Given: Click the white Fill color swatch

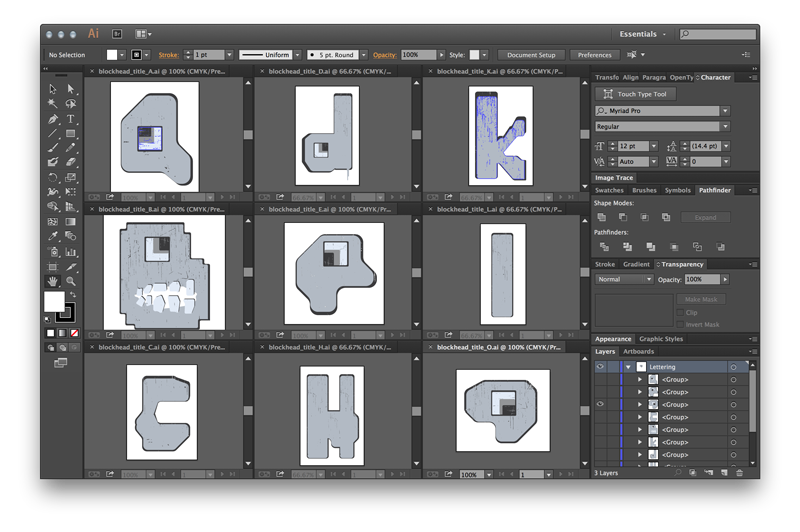Looking at the screenshot, I should pos(54,302).
